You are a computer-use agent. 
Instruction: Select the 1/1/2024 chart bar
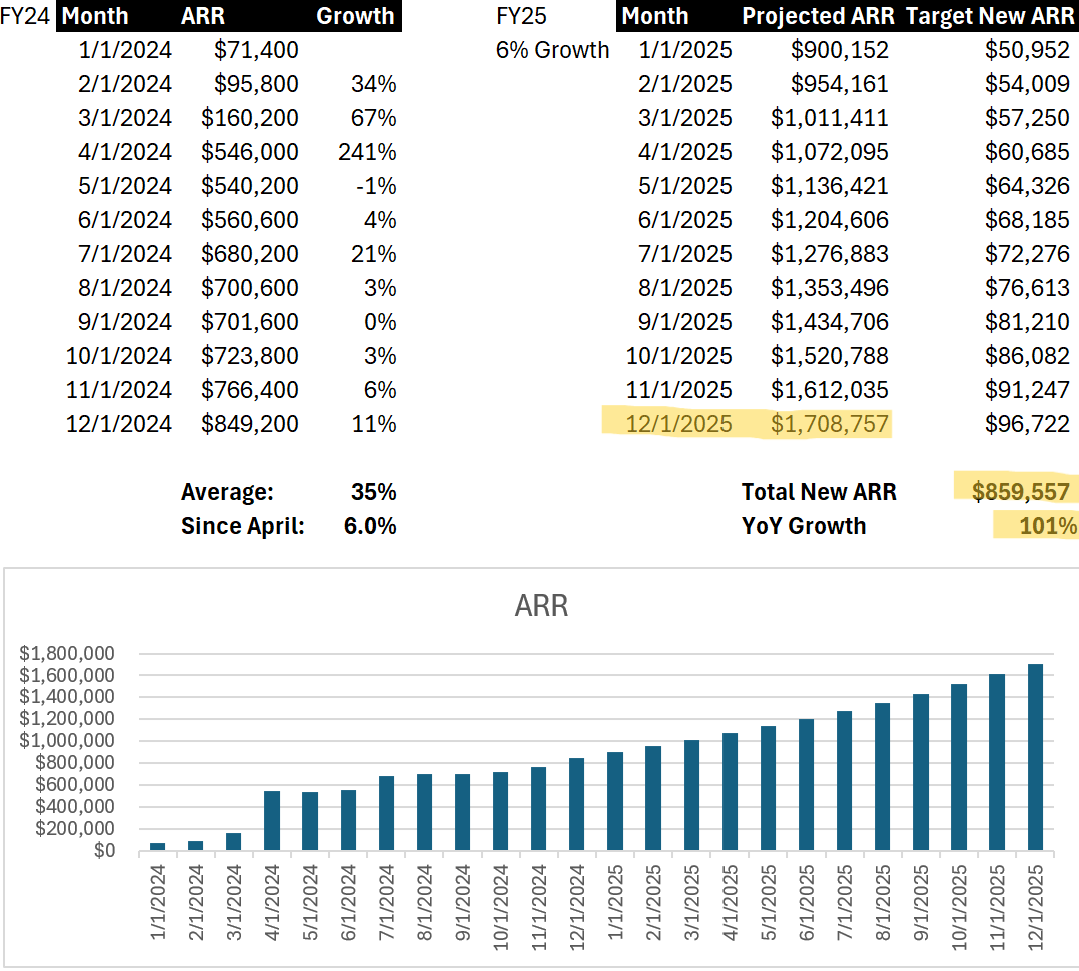coord(158,846)
